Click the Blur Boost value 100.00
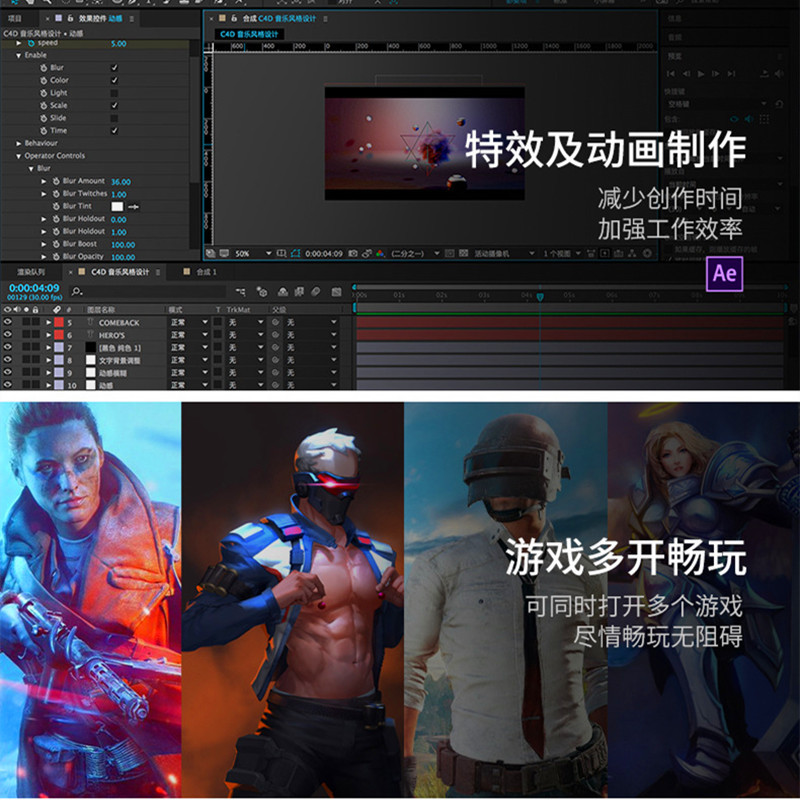Screen dimensions: 800x800 pos(123,245)
